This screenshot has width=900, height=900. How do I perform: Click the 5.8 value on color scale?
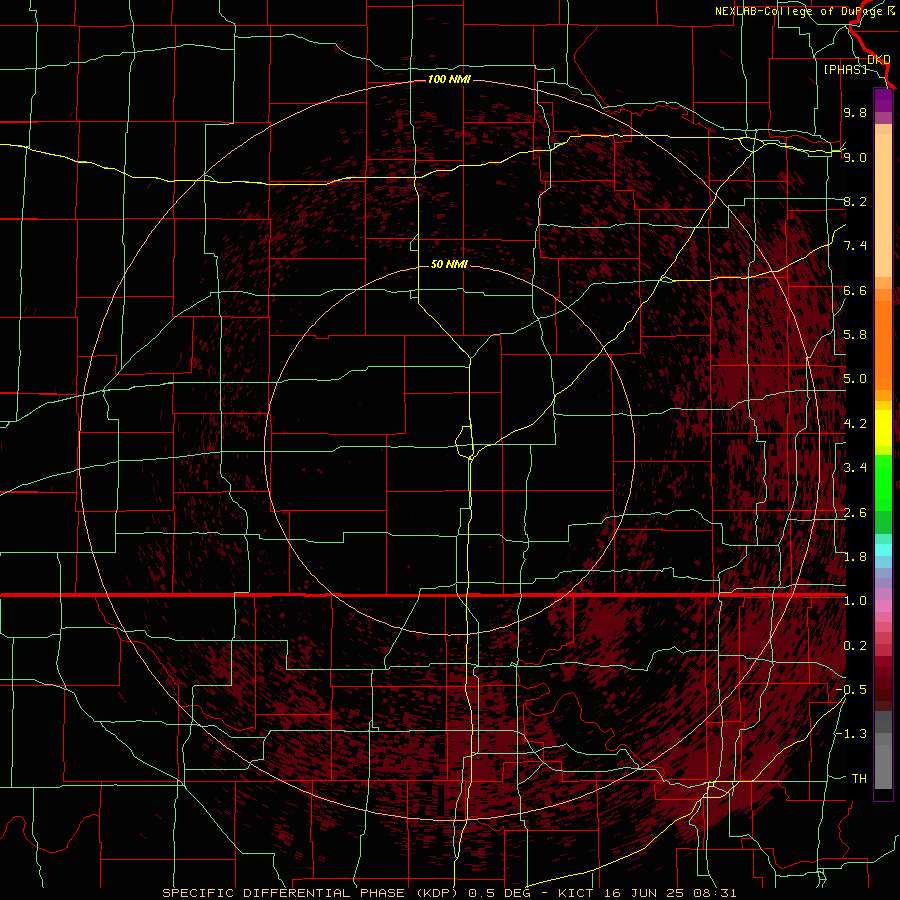[x=855, y=335]
